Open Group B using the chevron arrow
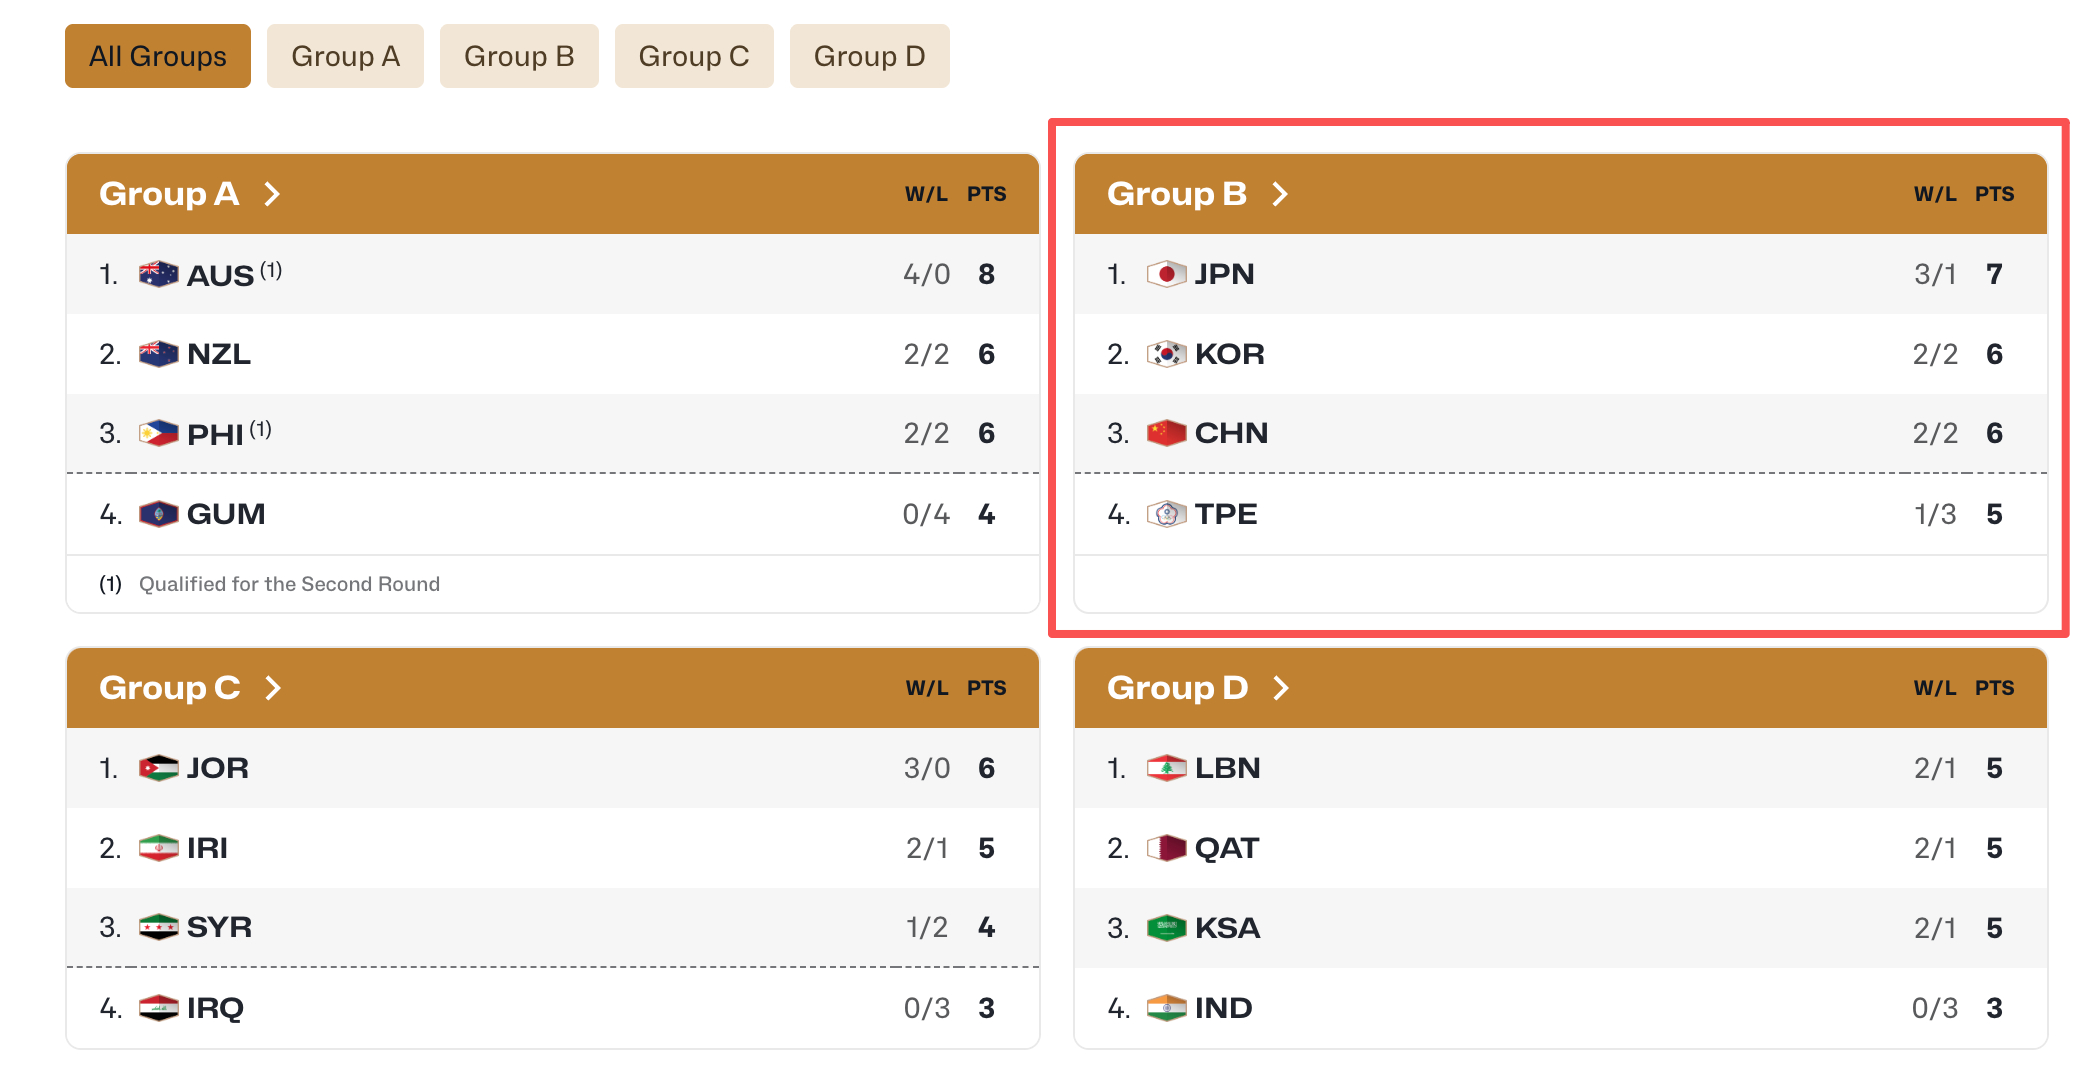This screenshot has width=2082, height=1092. click(x=1280, y=194)
